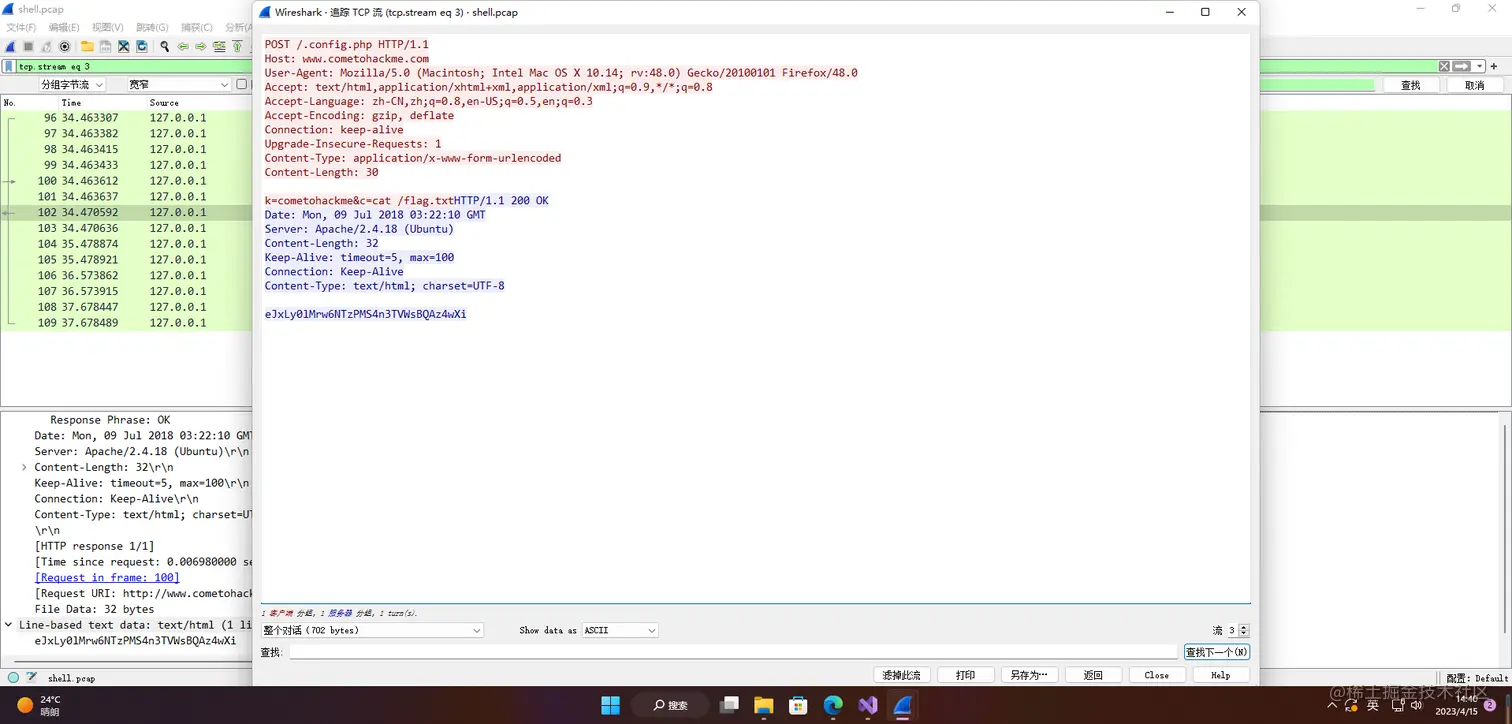
Task: Go back to previous packet arrow
Action: [183, 47]
